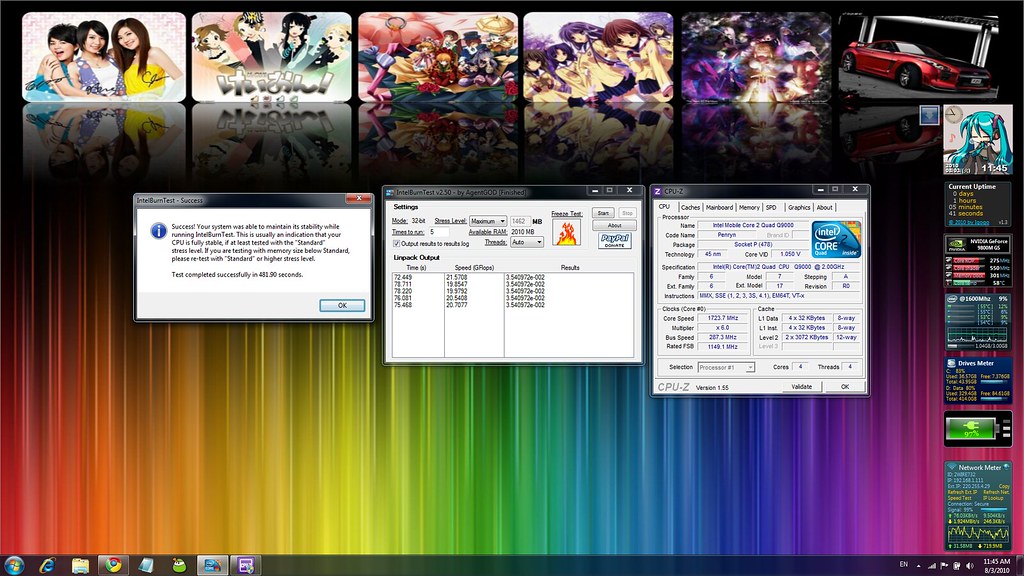This screenshot has height=576, width=1024.
Task: Click the EN language indicator
Action: point(904,564)
